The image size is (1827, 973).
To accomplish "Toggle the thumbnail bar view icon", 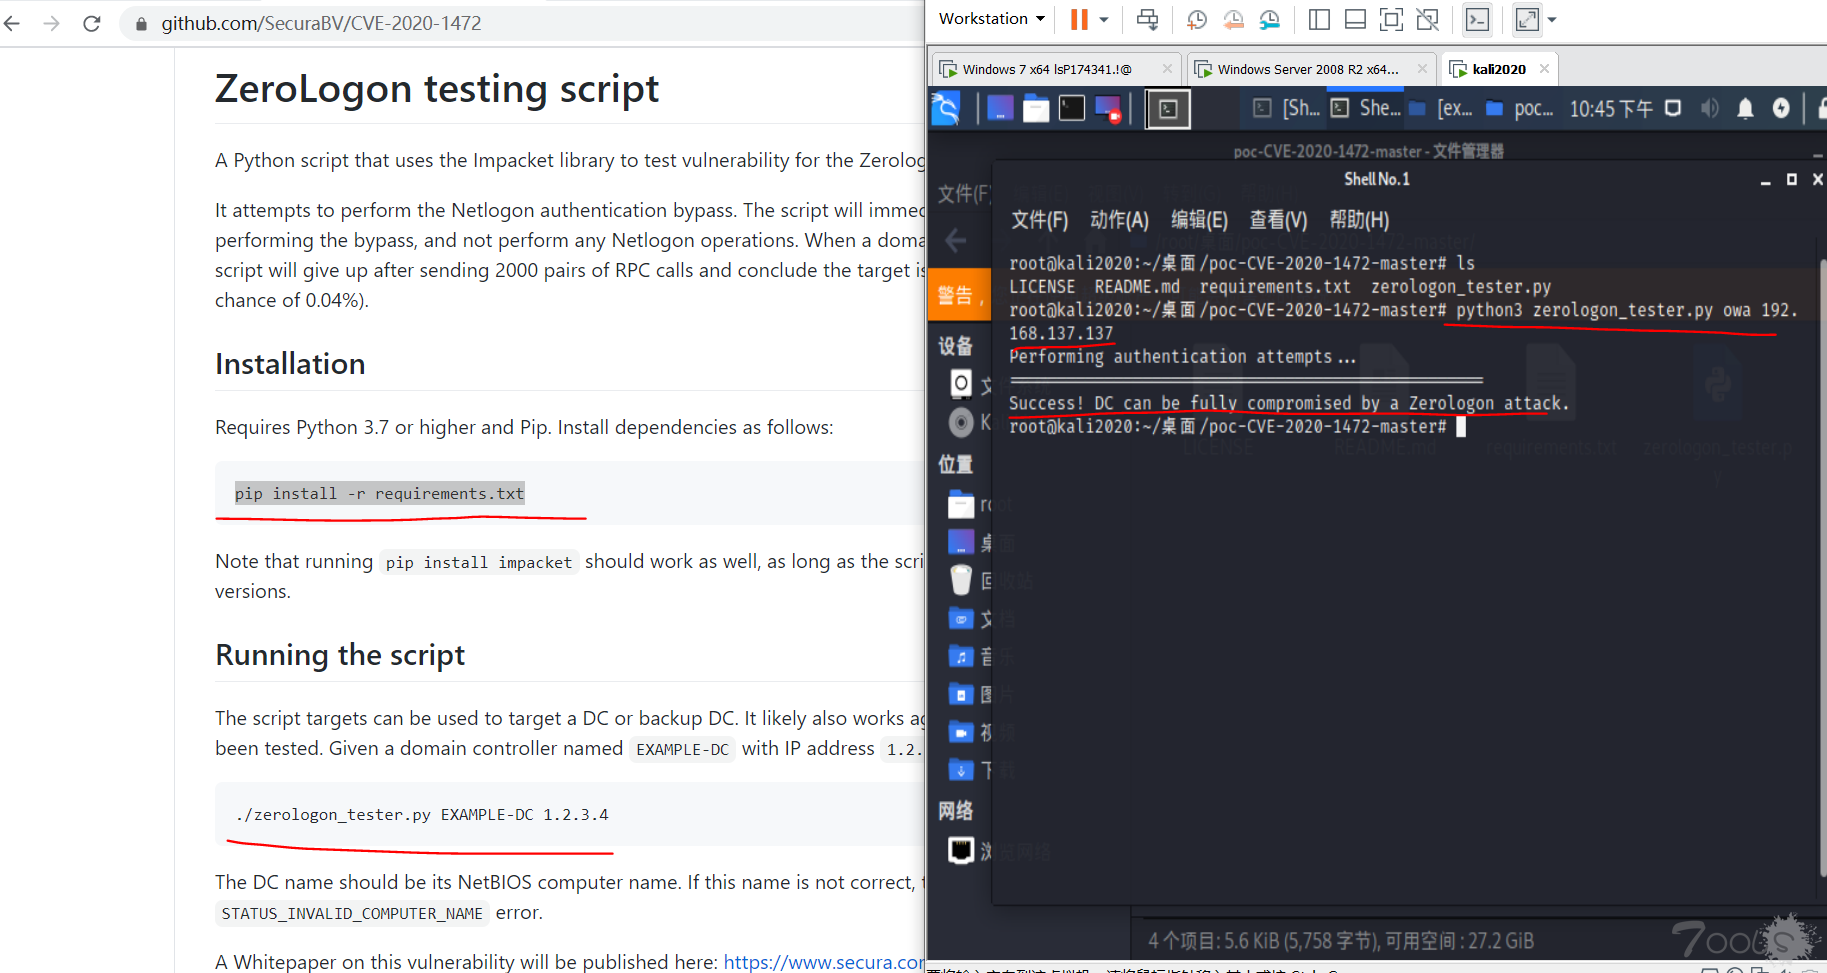I will tap(1355, 19).
